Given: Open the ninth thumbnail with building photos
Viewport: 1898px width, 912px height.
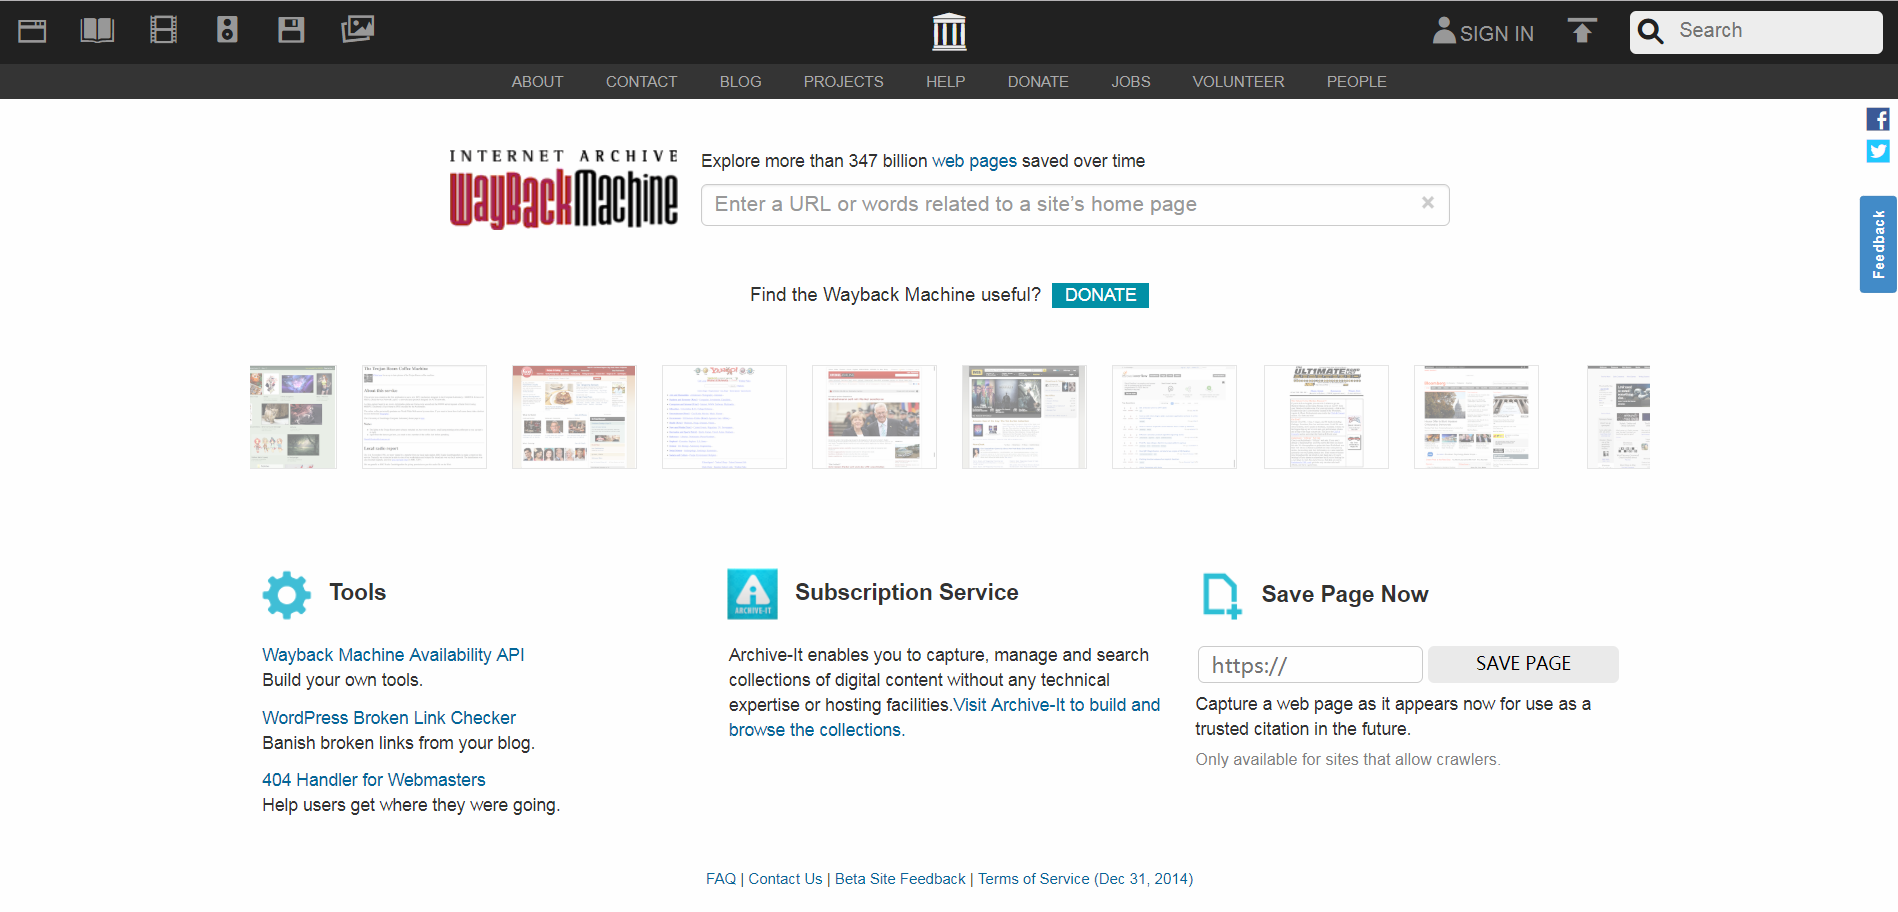Looking at the screenshot, I should tap(1476, 417).
